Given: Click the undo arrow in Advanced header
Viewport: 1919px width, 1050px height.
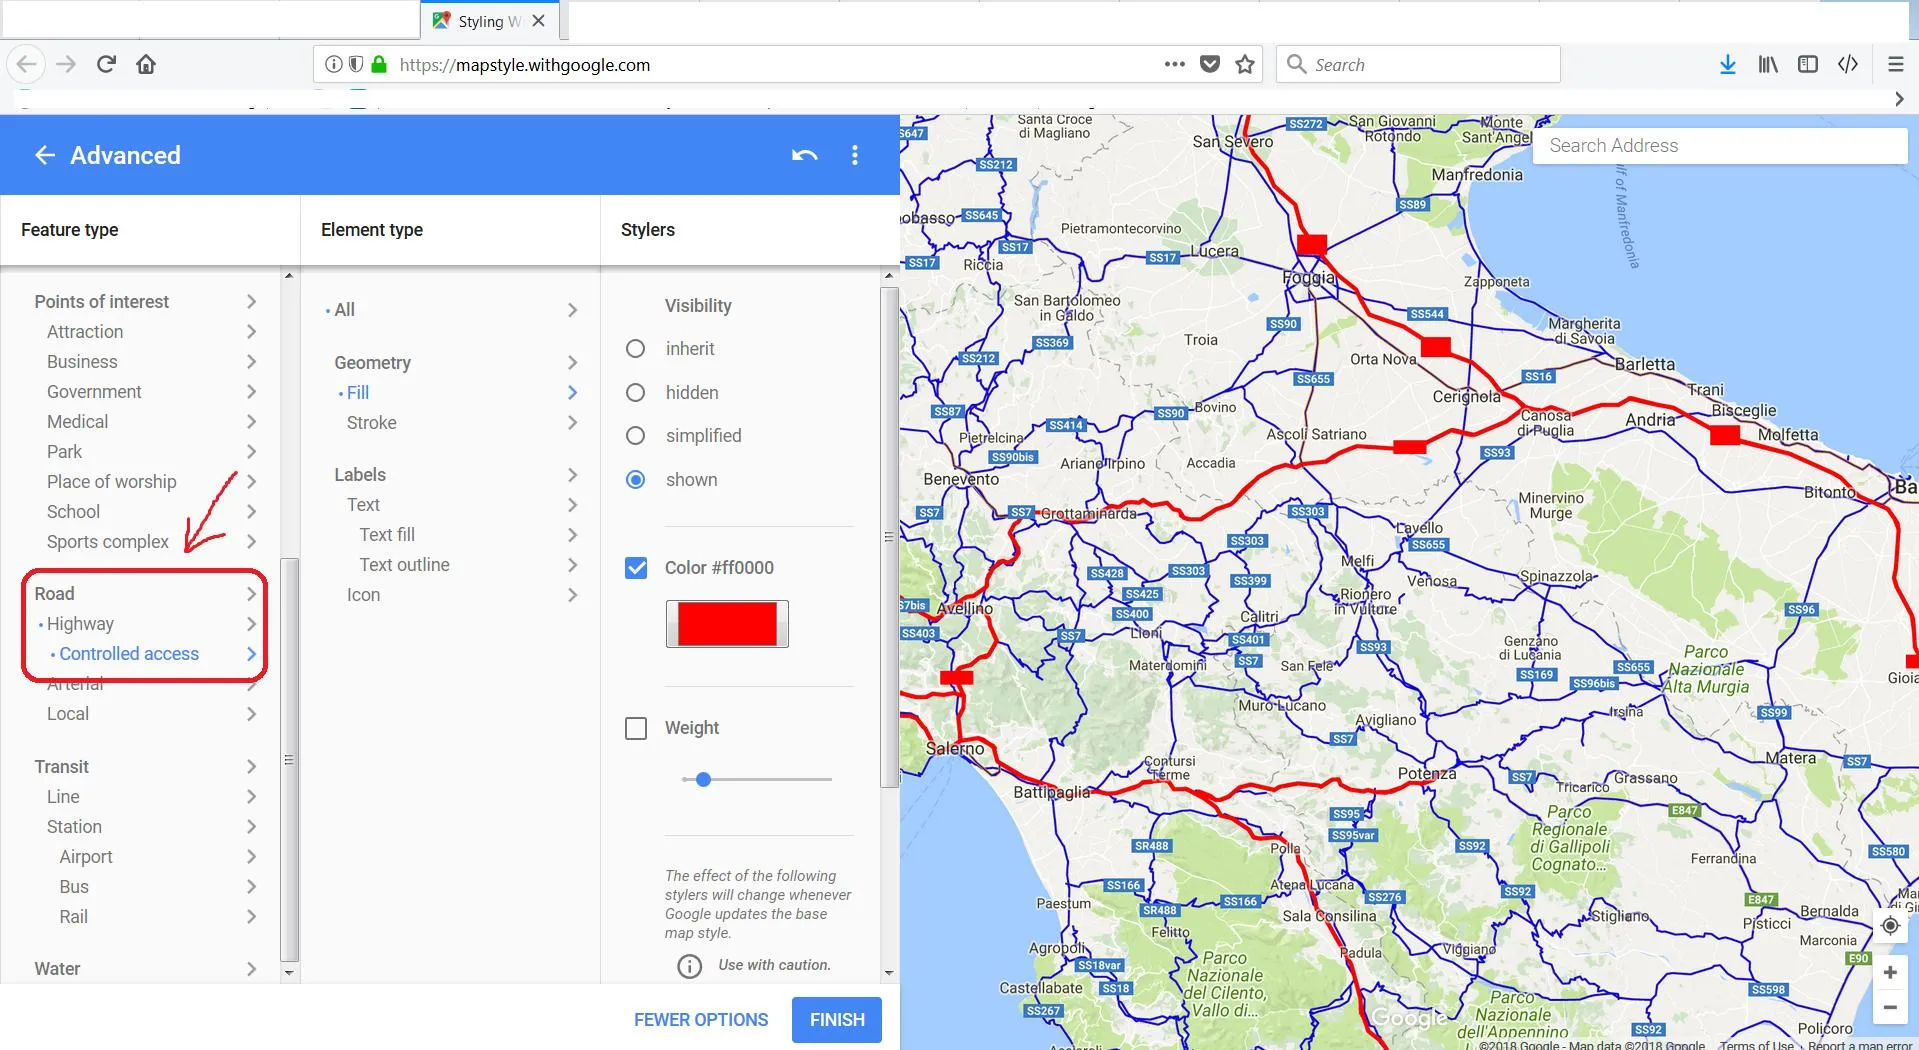Looking at the screenshot, I should (804, 155).
